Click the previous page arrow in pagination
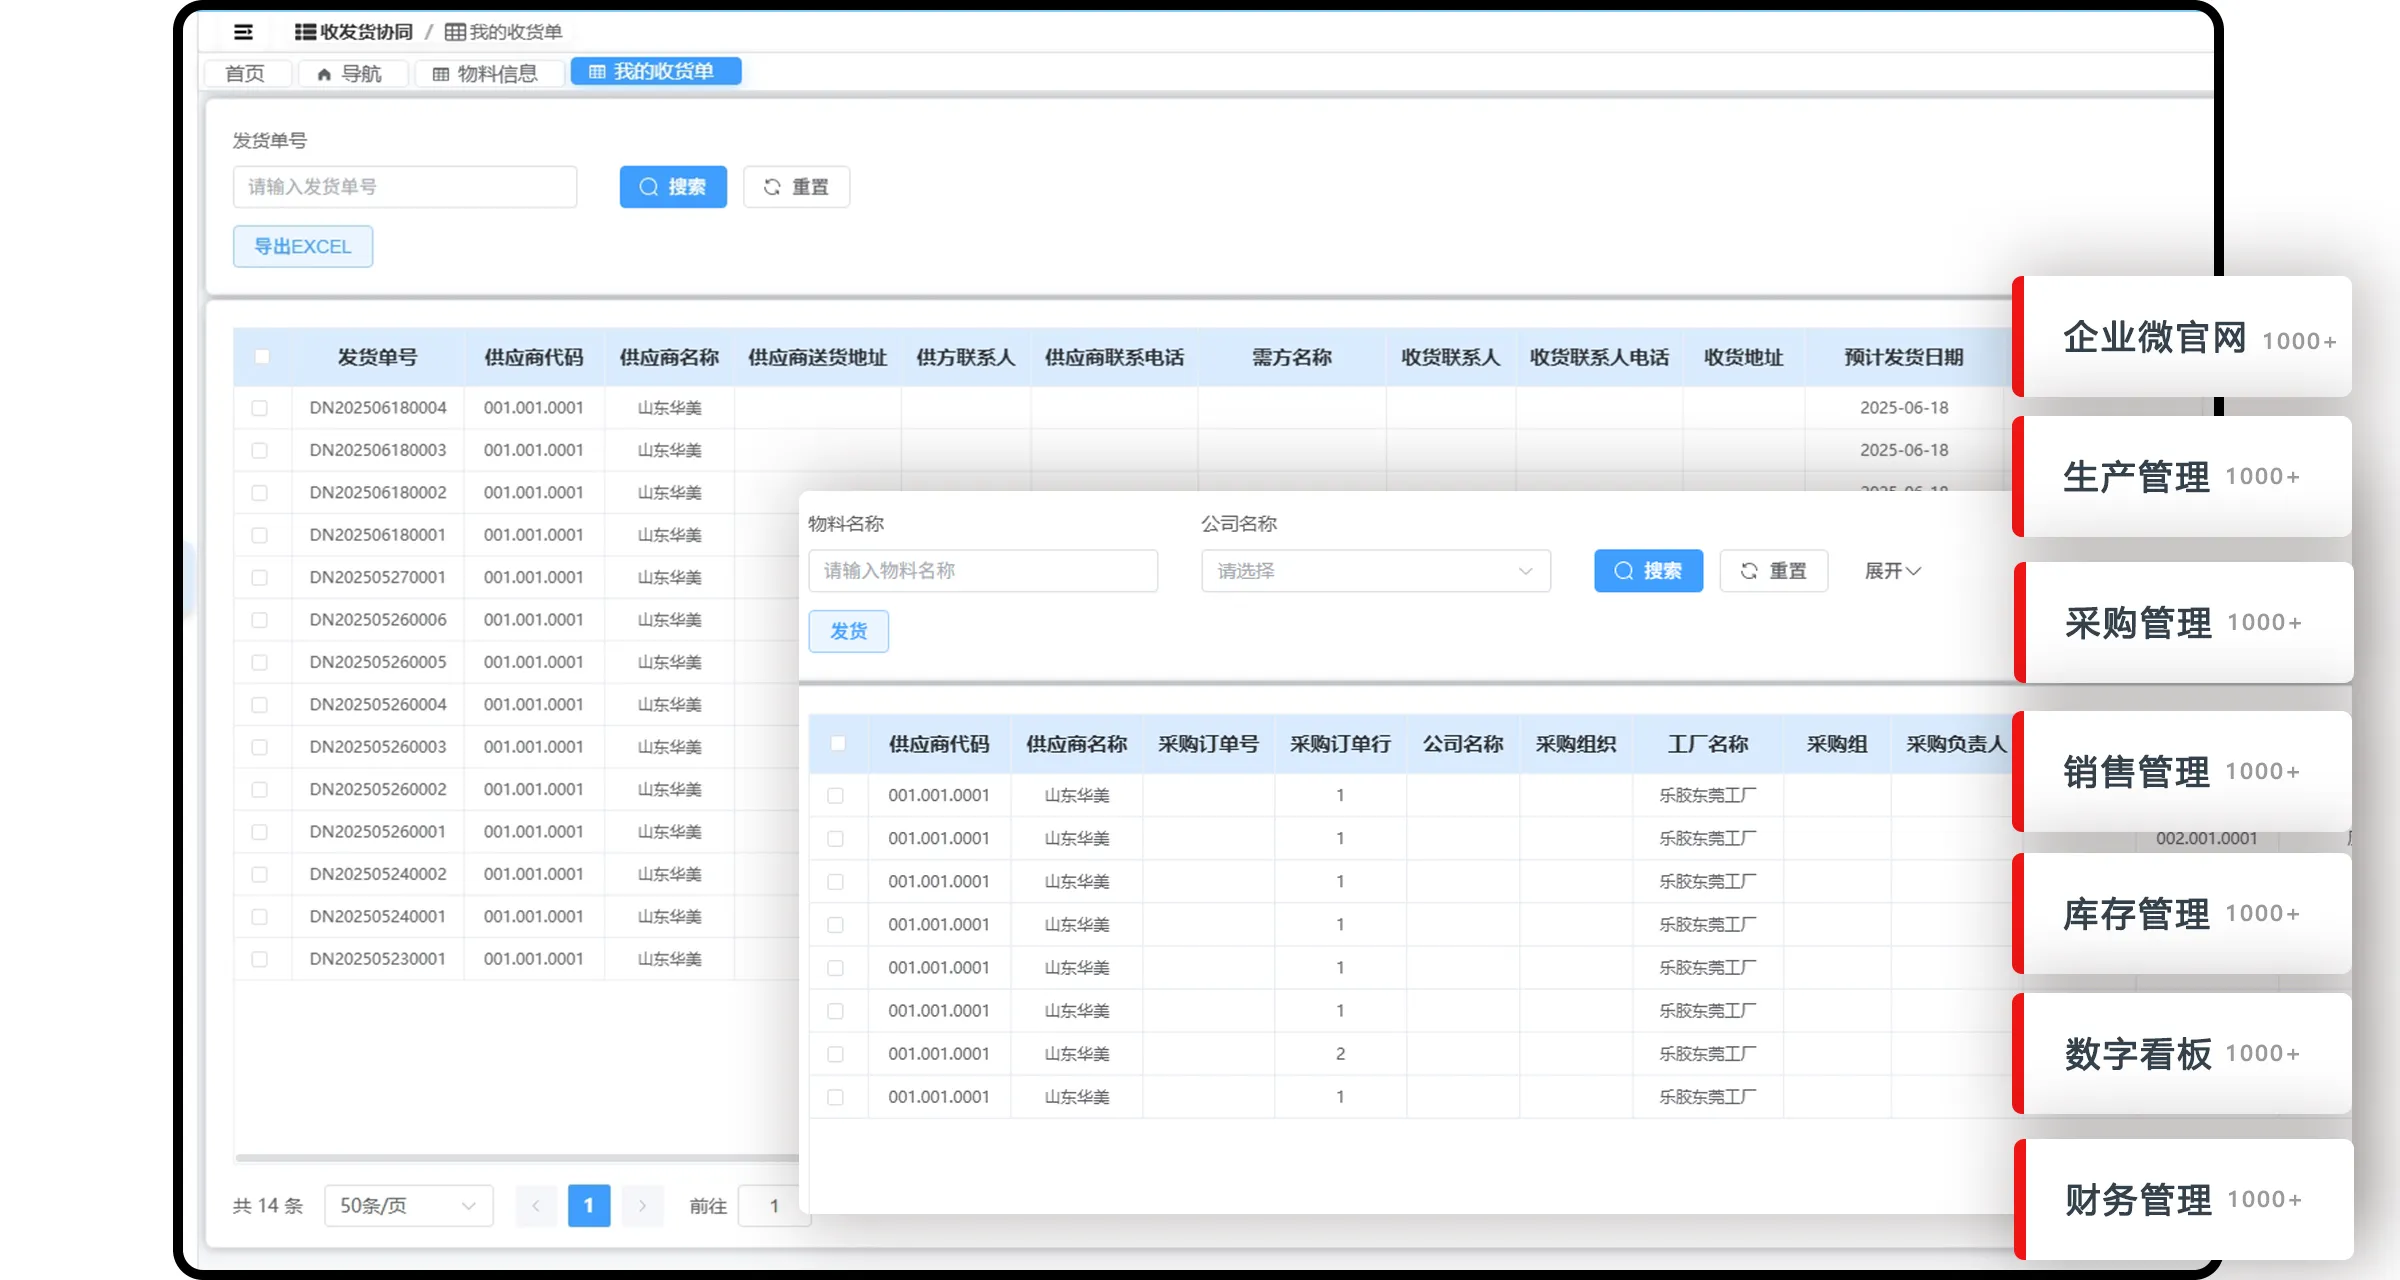The width and height of the screenshot is (2400, 1280). coord(536,1206)
